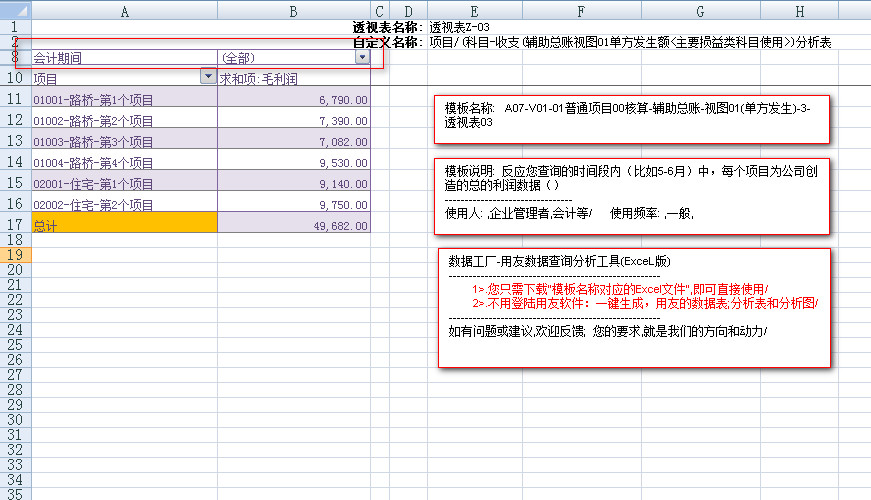The width and height of the screenshot is (871, 500).
Task: Open the 项目 row label filter dropdown
Action: [208, 77]
